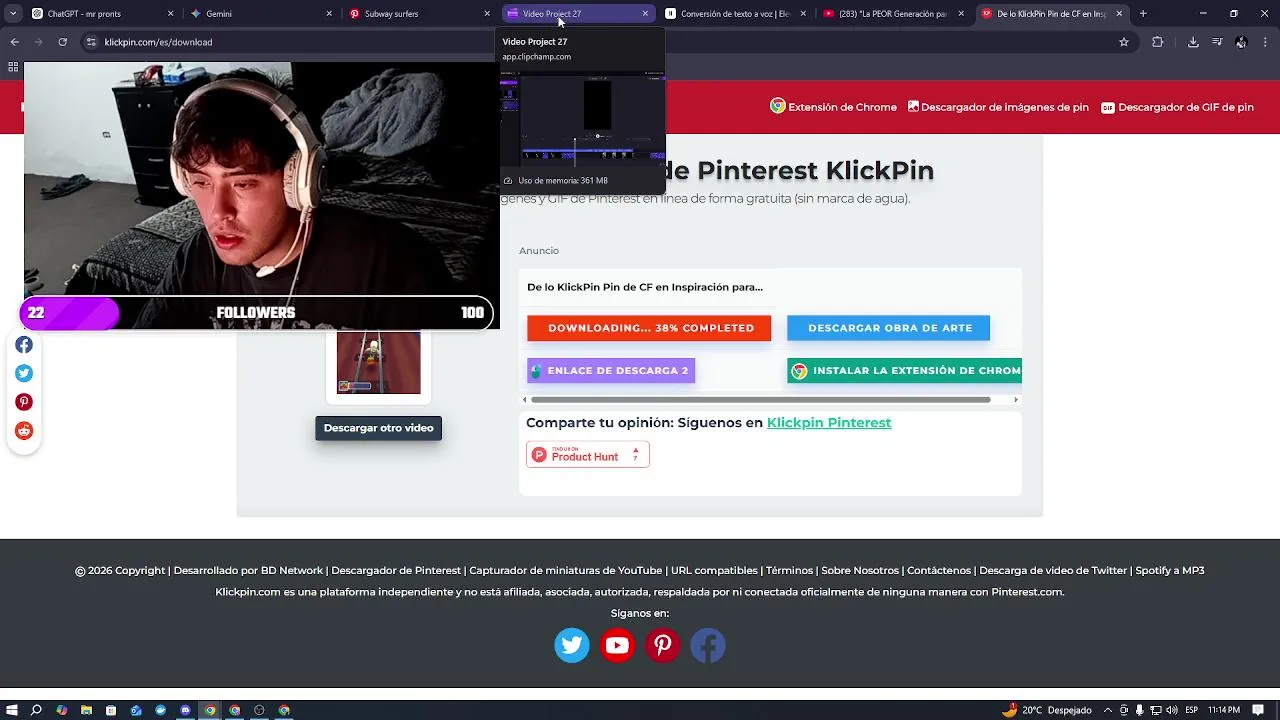The width and height of the screenshot is (1280, 720).
Task: Show hidden system tray icons
Action: click(1108, 710)
